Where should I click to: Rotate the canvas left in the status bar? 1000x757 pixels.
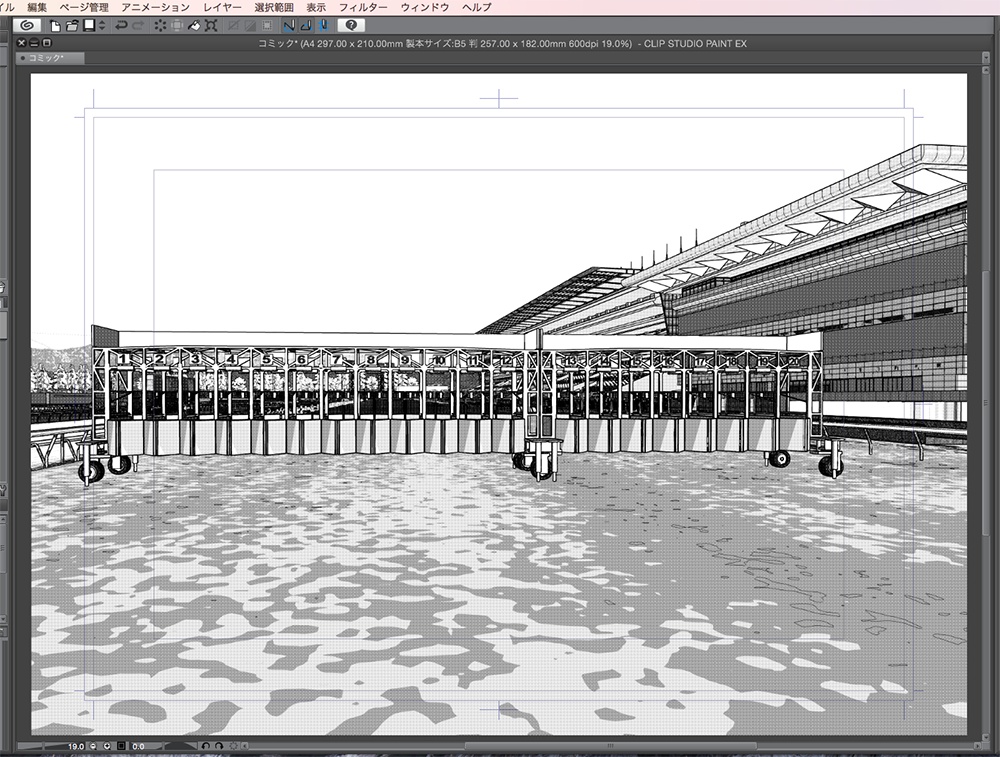[208, 745]
